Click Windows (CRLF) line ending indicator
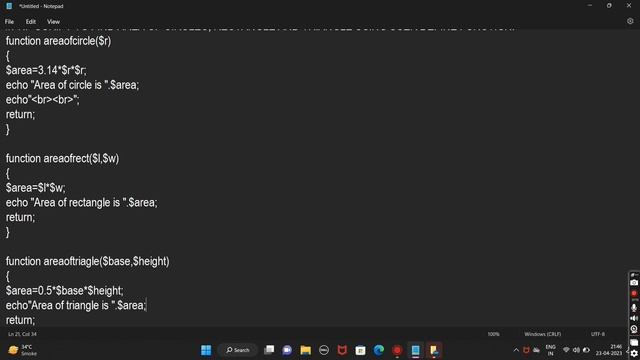Viewport: 640px width, 360px height. pos(542,334)
